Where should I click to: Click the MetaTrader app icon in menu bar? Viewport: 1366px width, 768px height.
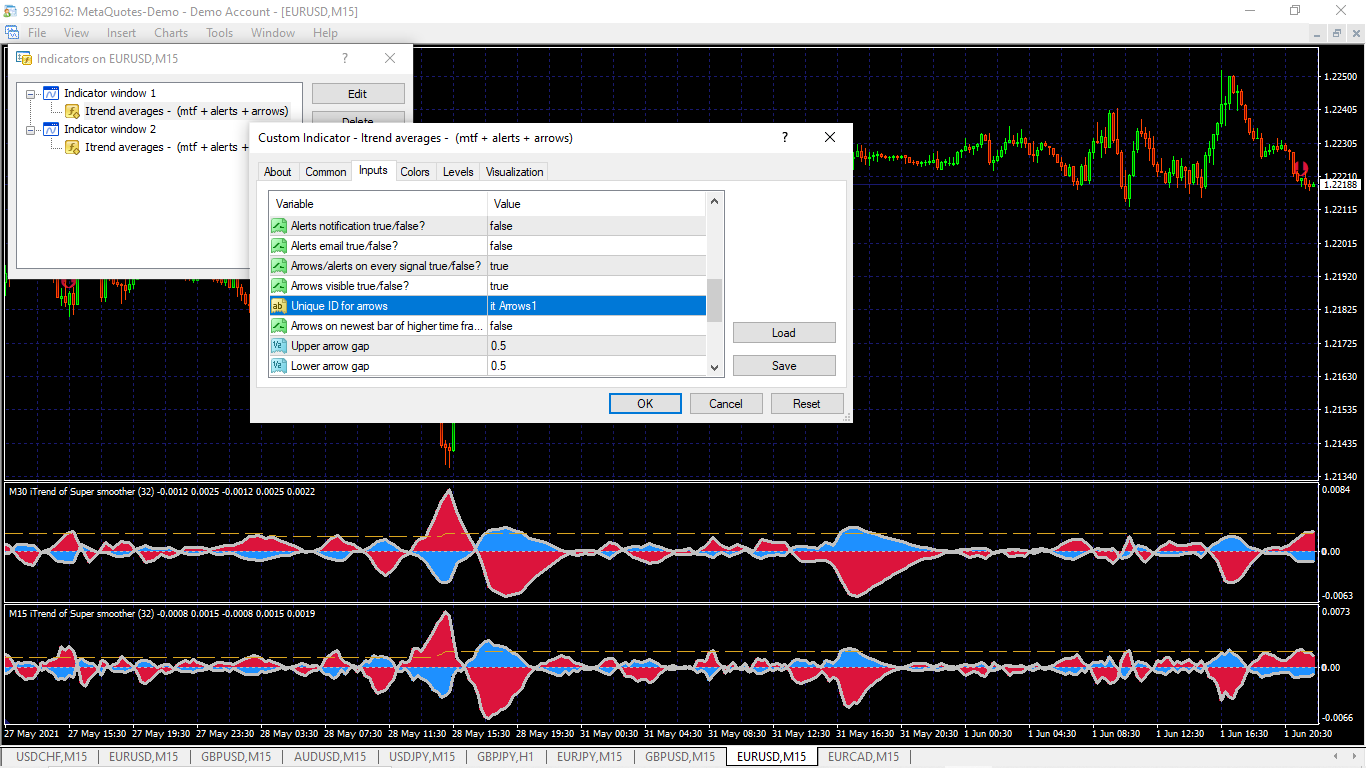click(12, 33)
